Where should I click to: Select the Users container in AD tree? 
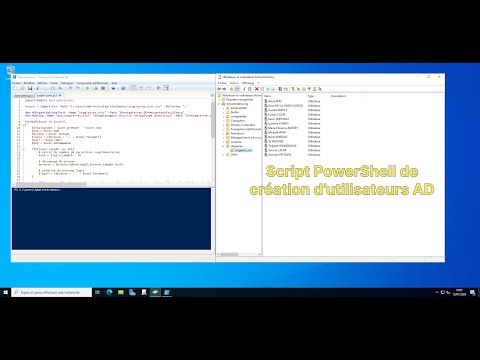pyautogui.click(x=234, y=155)
